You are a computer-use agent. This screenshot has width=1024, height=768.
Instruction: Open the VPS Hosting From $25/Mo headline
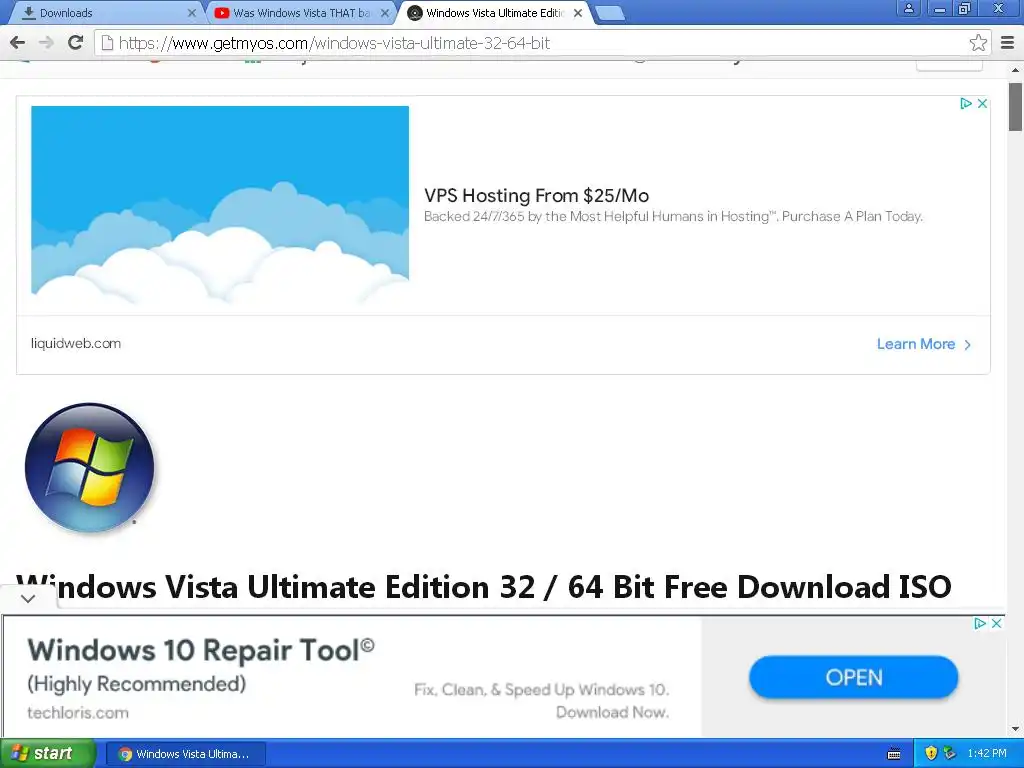point(536,195)
